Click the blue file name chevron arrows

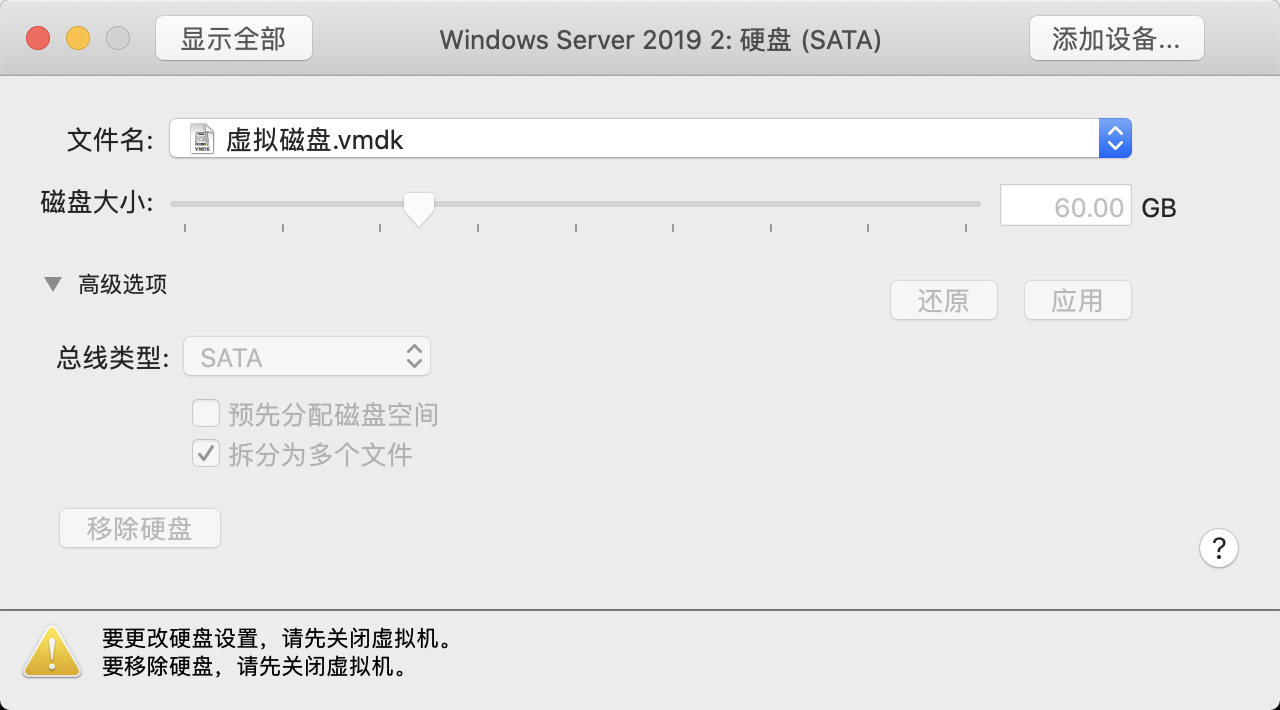click(1115, 139)
